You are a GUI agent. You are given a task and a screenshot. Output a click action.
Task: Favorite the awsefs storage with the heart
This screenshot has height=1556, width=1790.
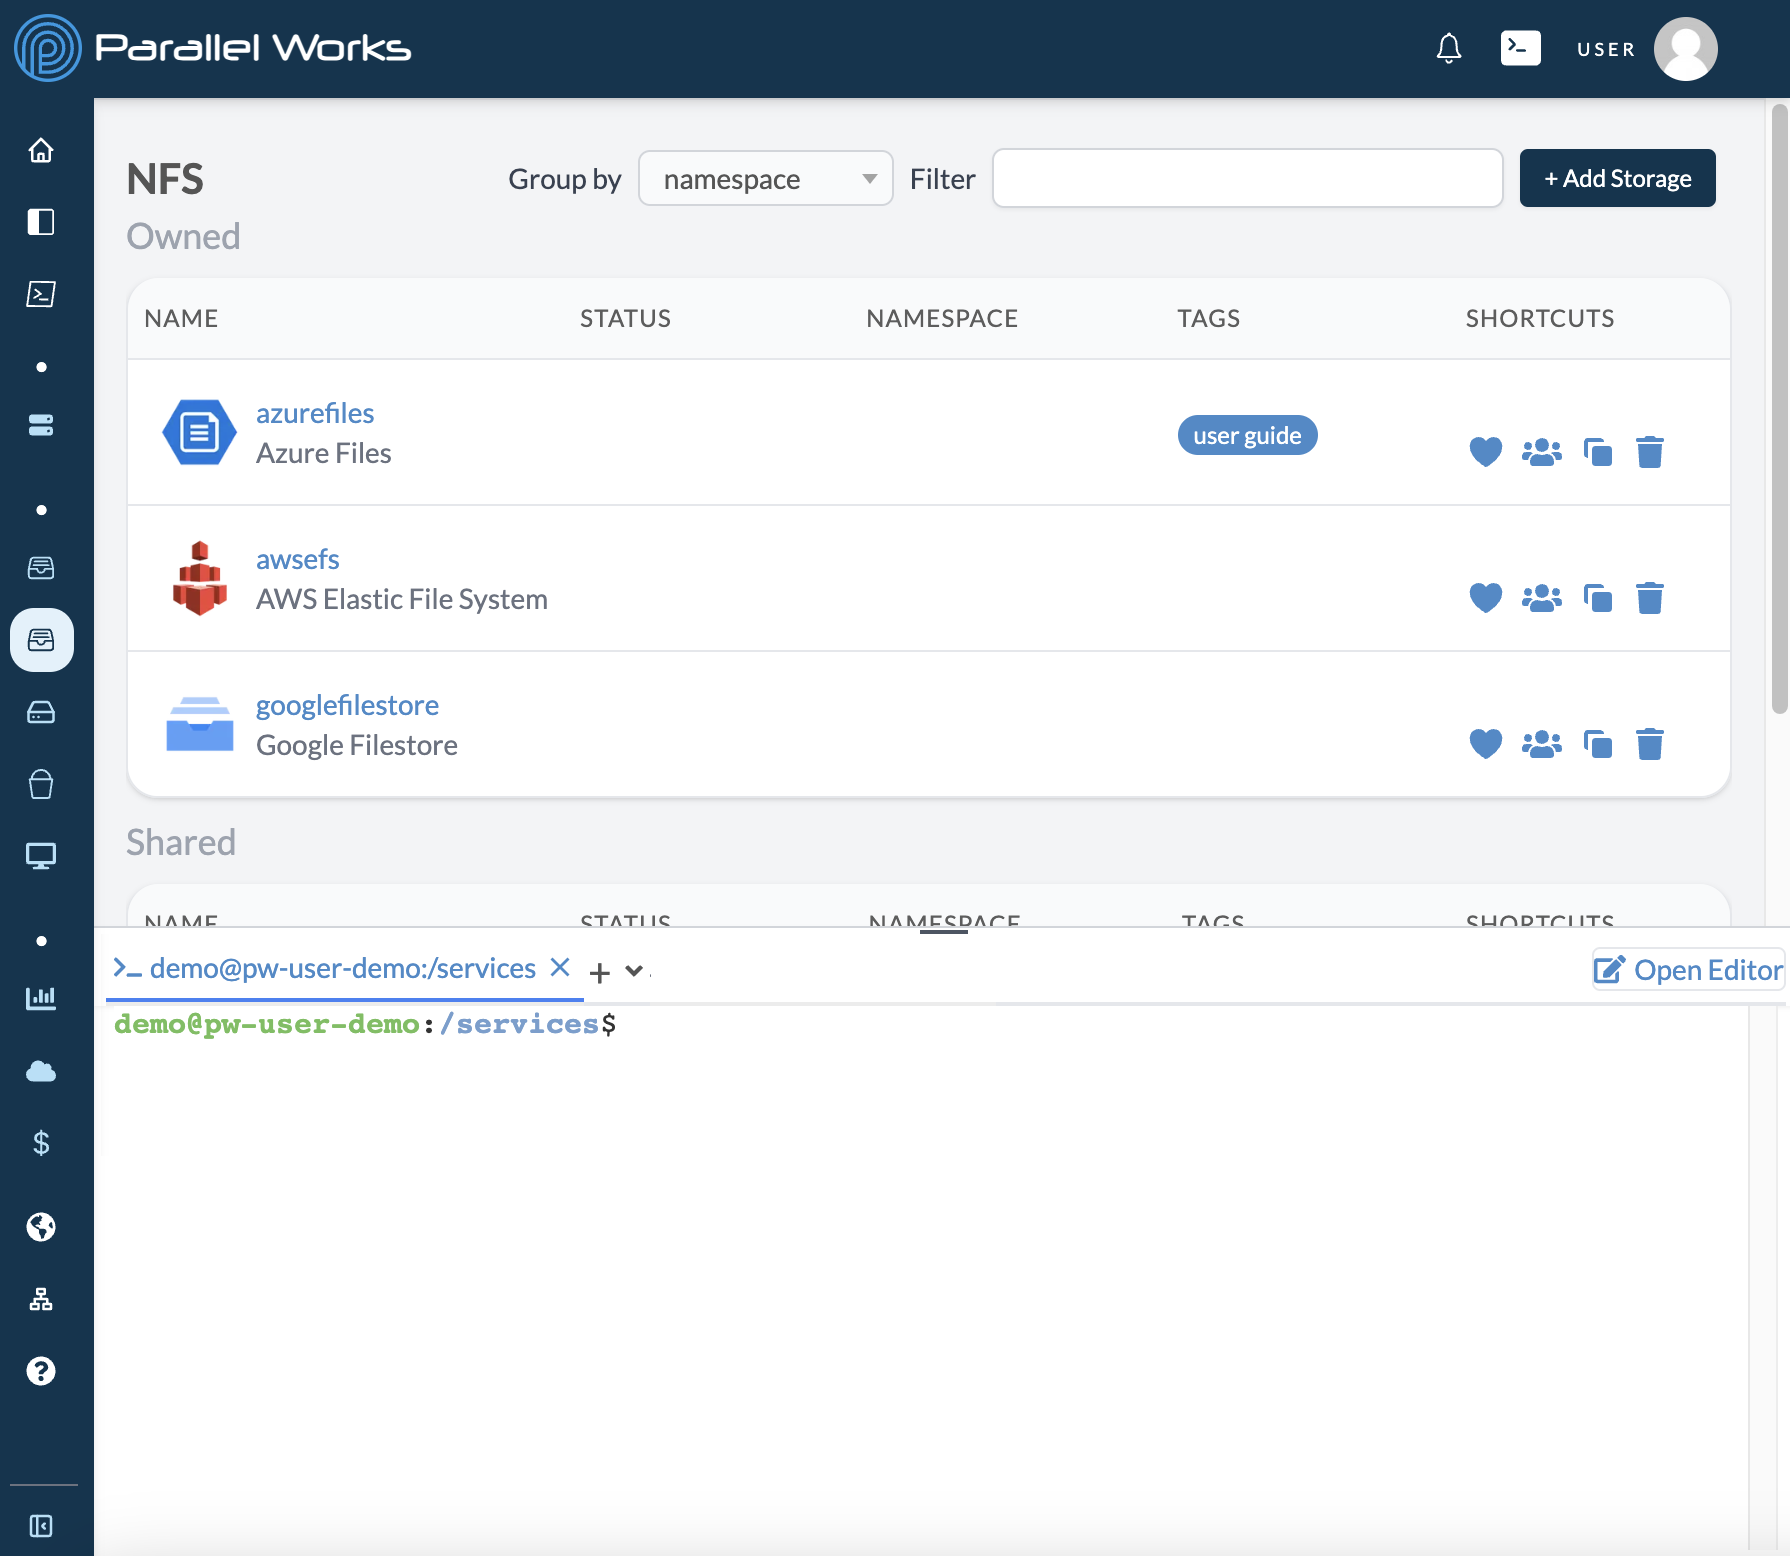[1486, 598]
